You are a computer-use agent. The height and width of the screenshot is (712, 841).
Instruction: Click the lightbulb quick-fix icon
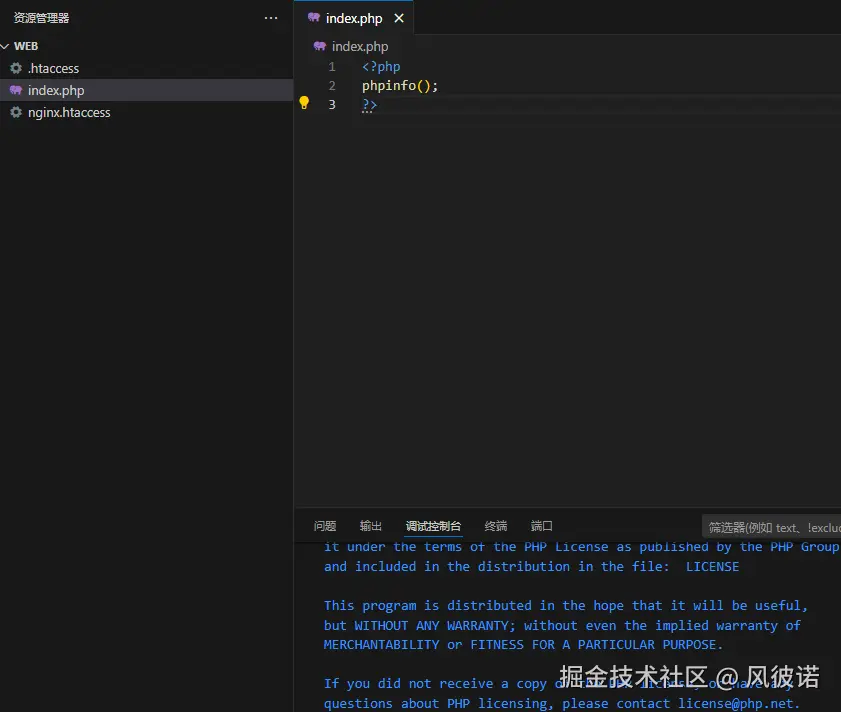304,102
